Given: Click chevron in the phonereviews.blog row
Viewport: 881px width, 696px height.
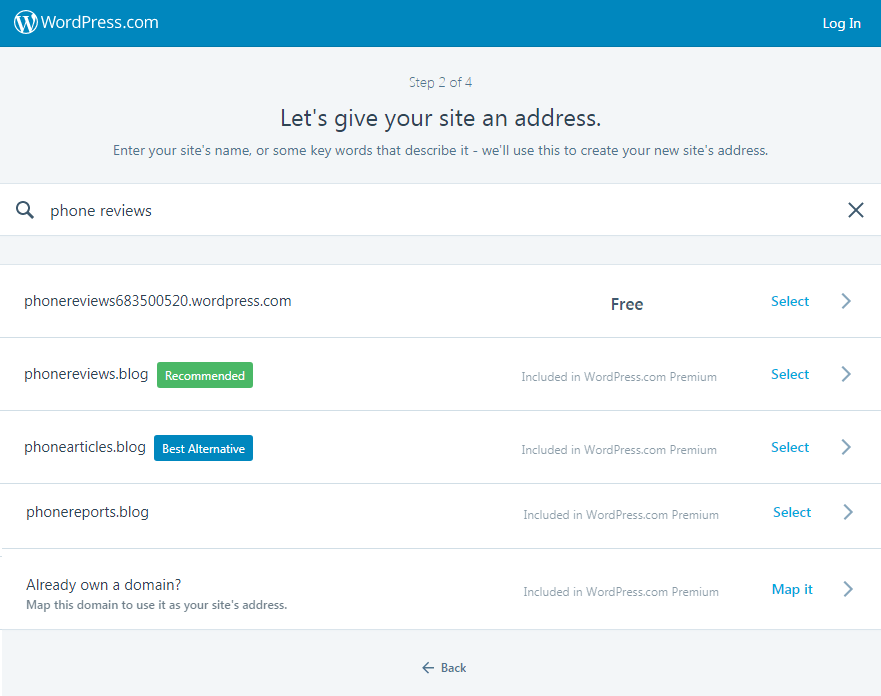Looking at the screenshot, I should (846, 374).
